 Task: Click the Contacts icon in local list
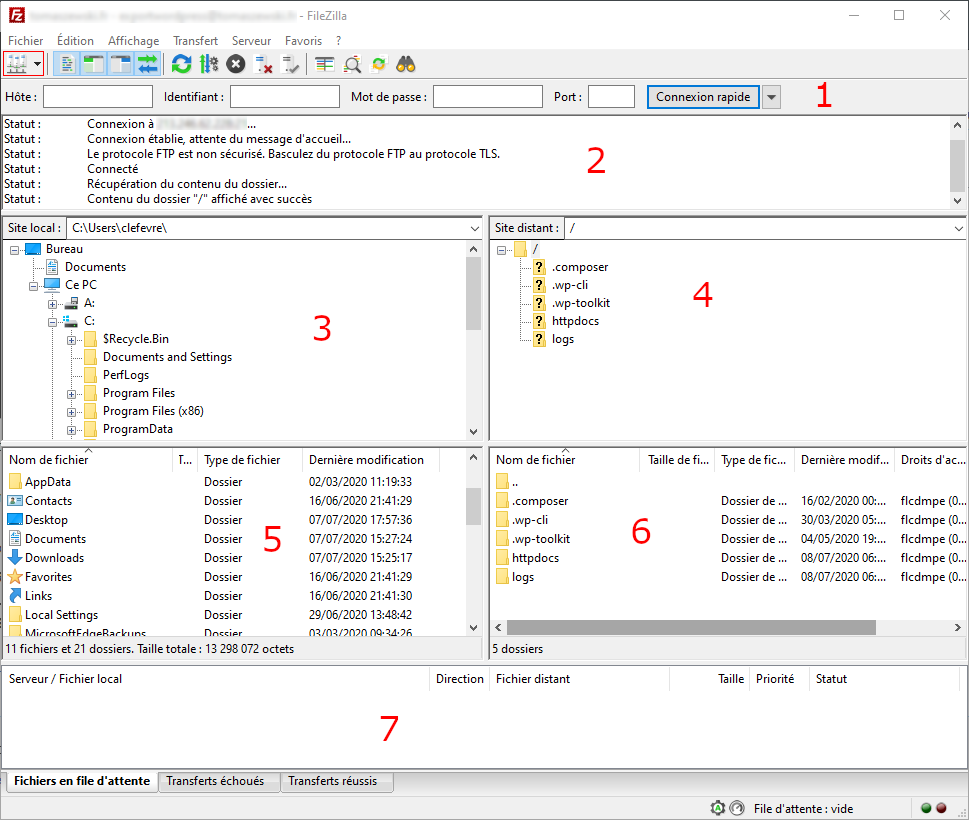(15, 501)
